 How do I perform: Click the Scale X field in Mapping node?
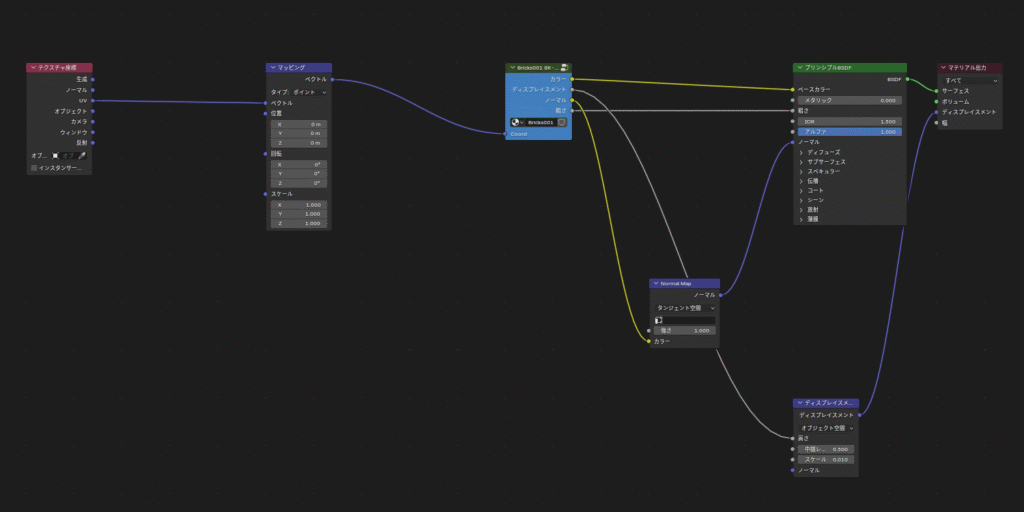298,204
